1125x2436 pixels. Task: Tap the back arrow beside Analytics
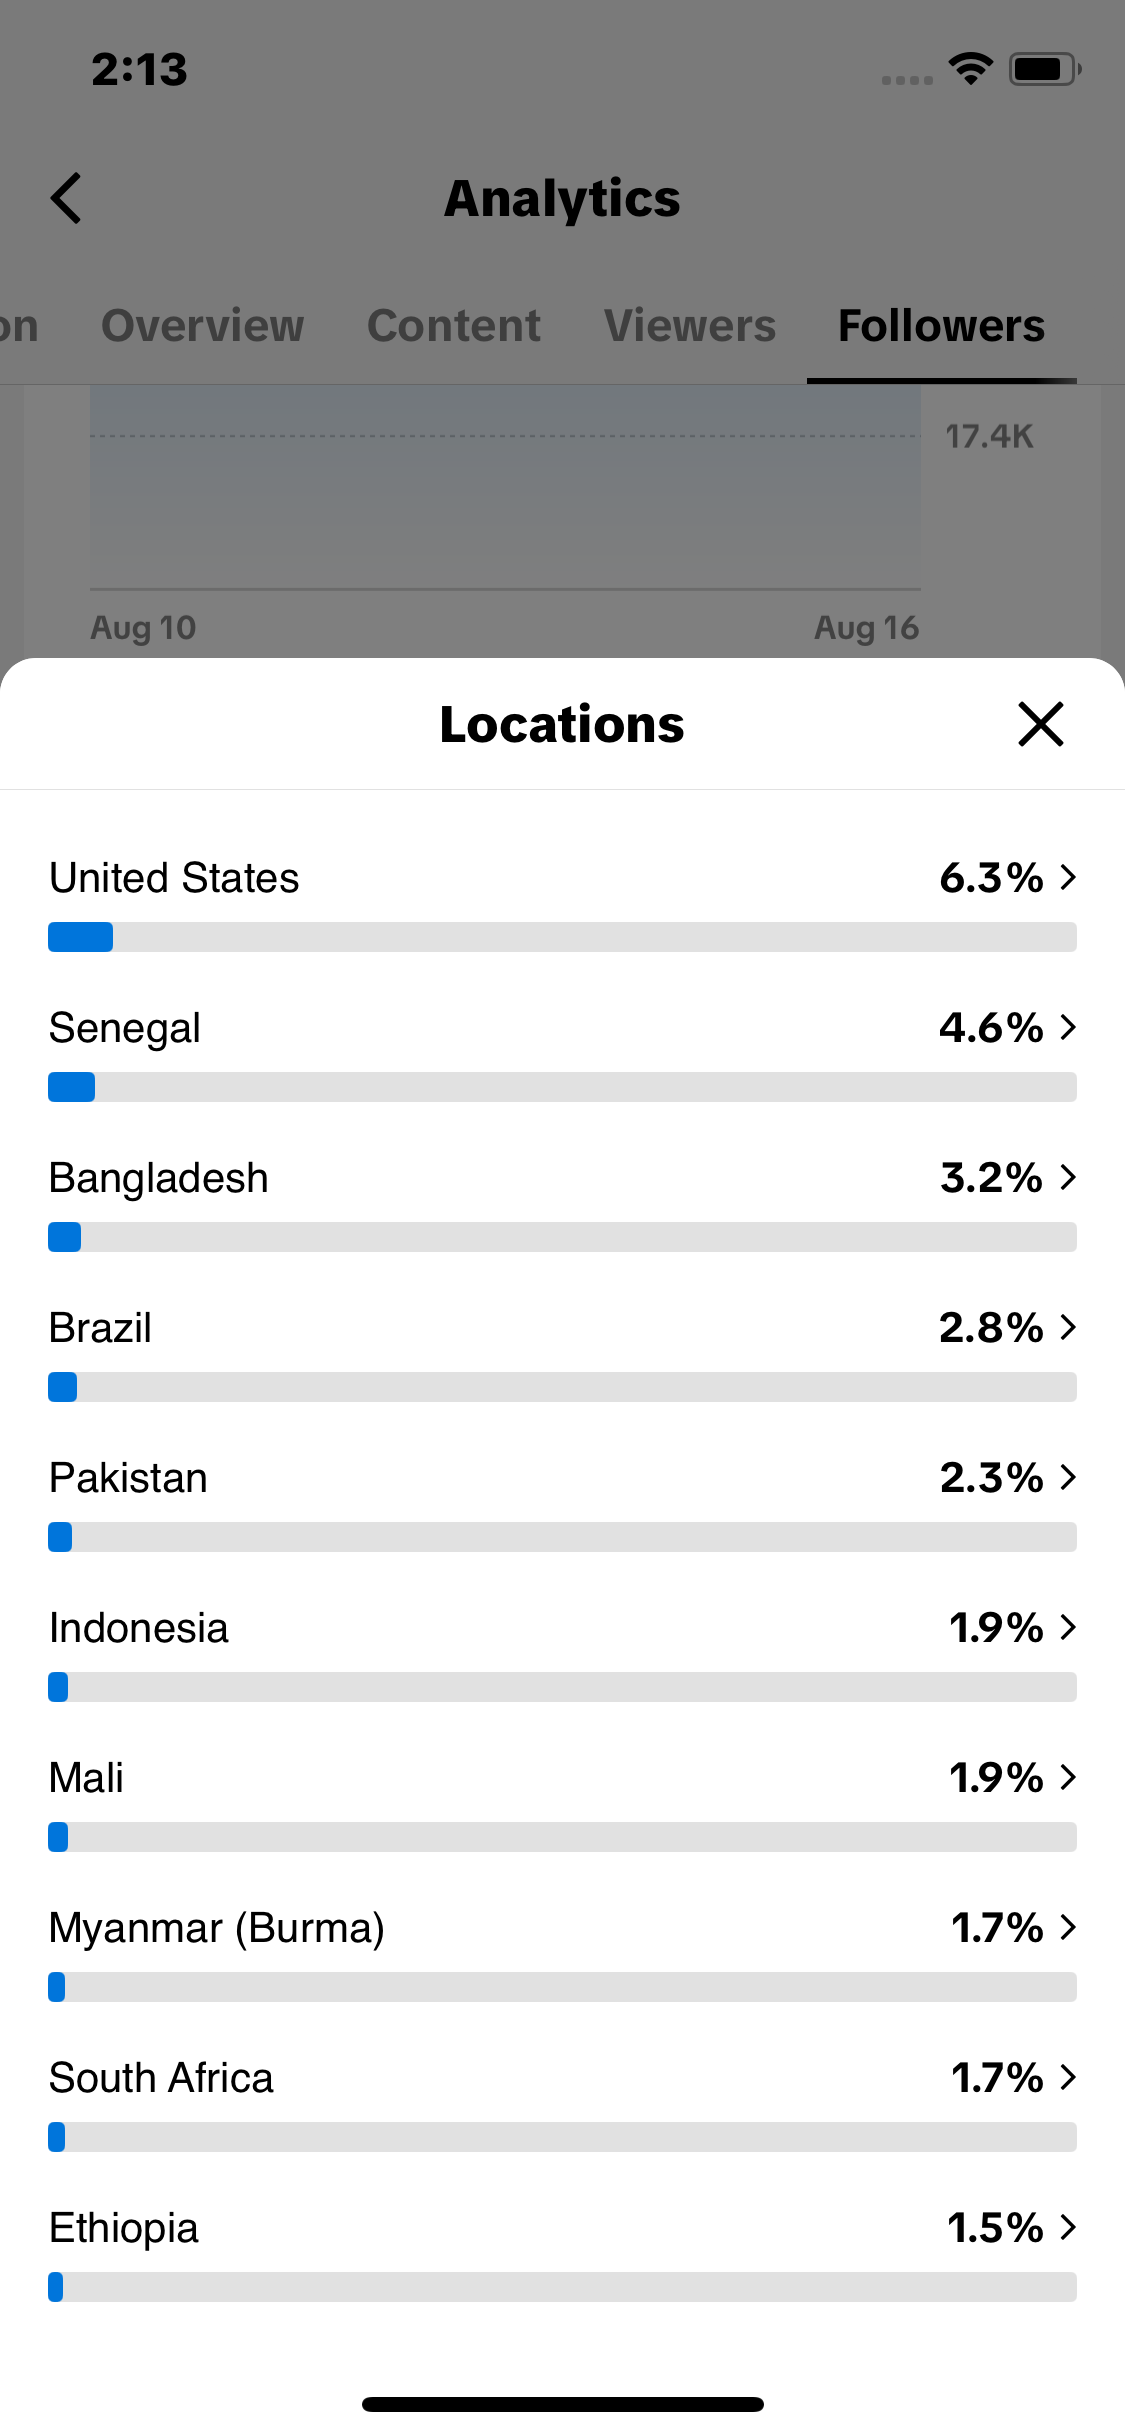click(x=66, y=198)
